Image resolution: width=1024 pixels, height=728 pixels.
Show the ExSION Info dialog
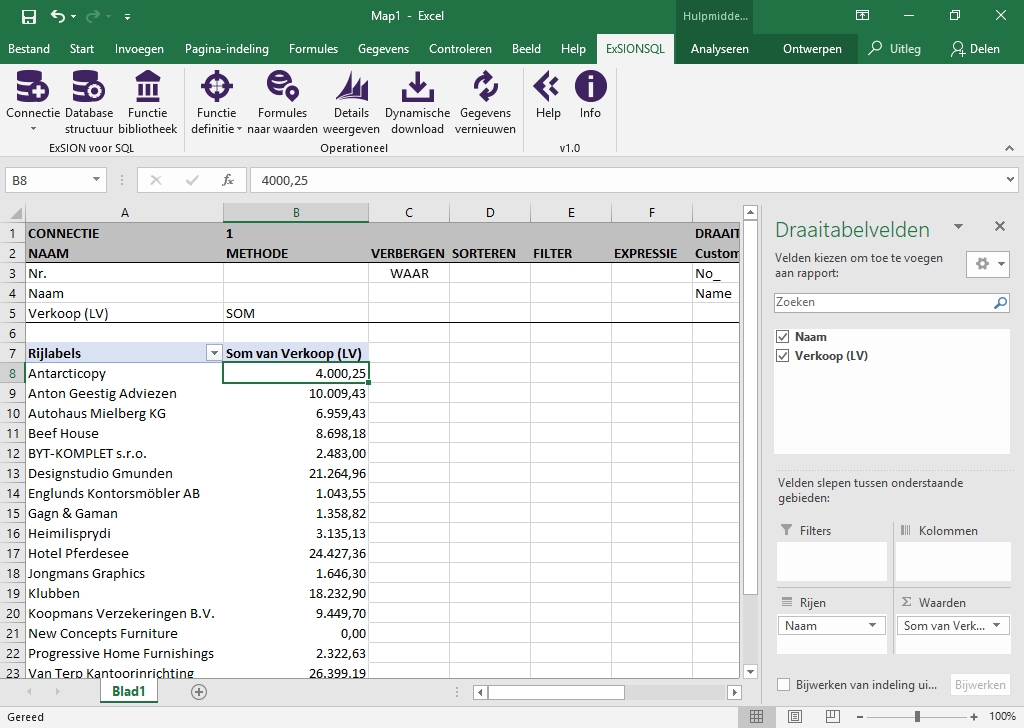tap(590, 95)
